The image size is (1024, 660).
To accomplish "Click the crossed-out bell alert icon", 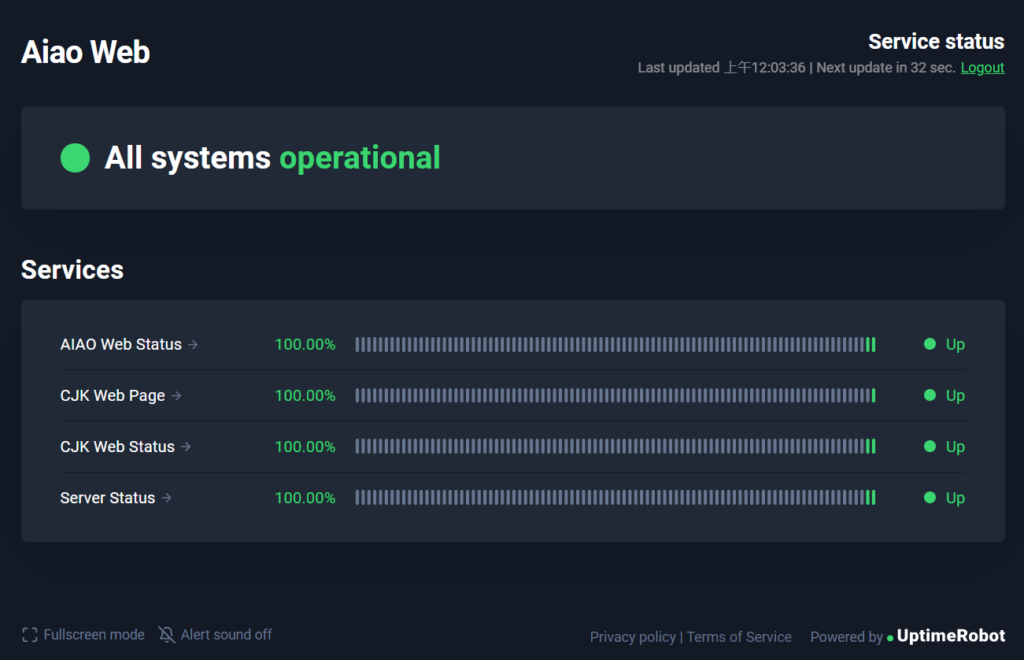I will [x=167, y=635].
